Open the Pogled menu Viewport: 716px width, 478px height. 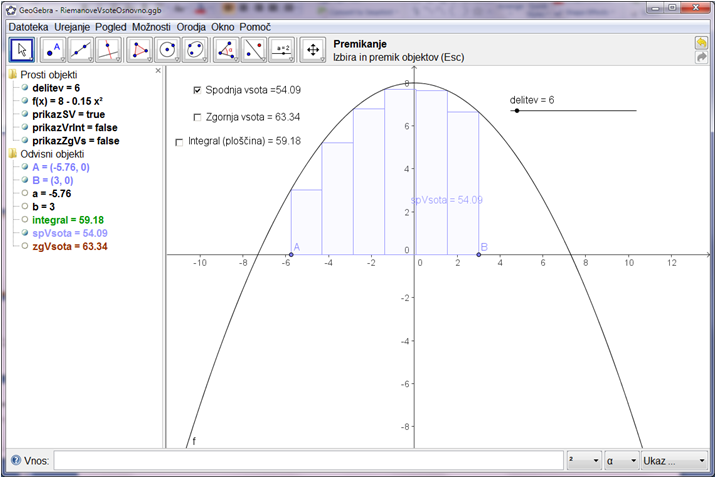tap(111, 27)
